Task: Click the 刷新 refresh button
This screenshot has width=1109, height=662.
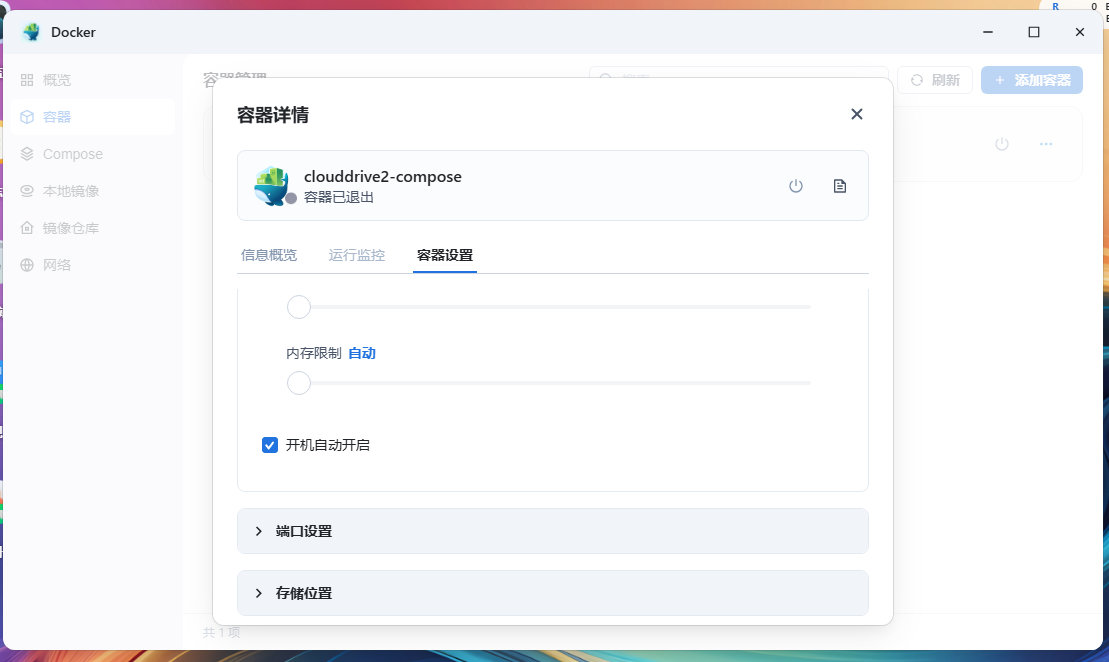Action: (x=935, y=80)
